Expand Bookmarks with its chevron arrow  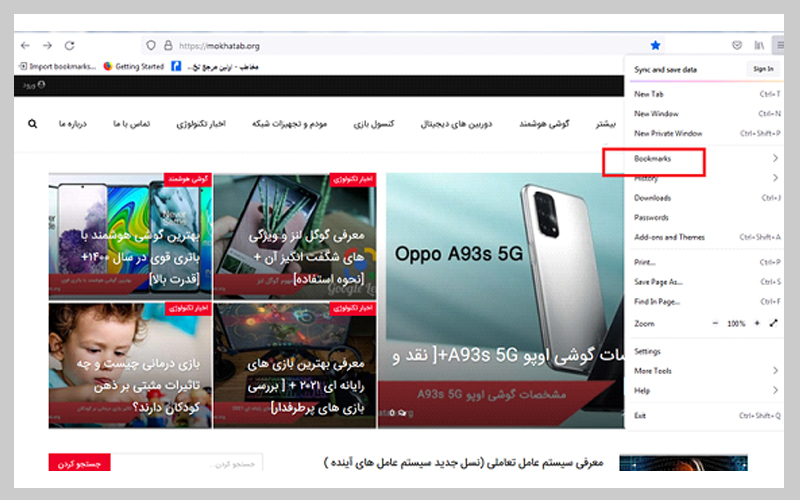coord(775,158)
